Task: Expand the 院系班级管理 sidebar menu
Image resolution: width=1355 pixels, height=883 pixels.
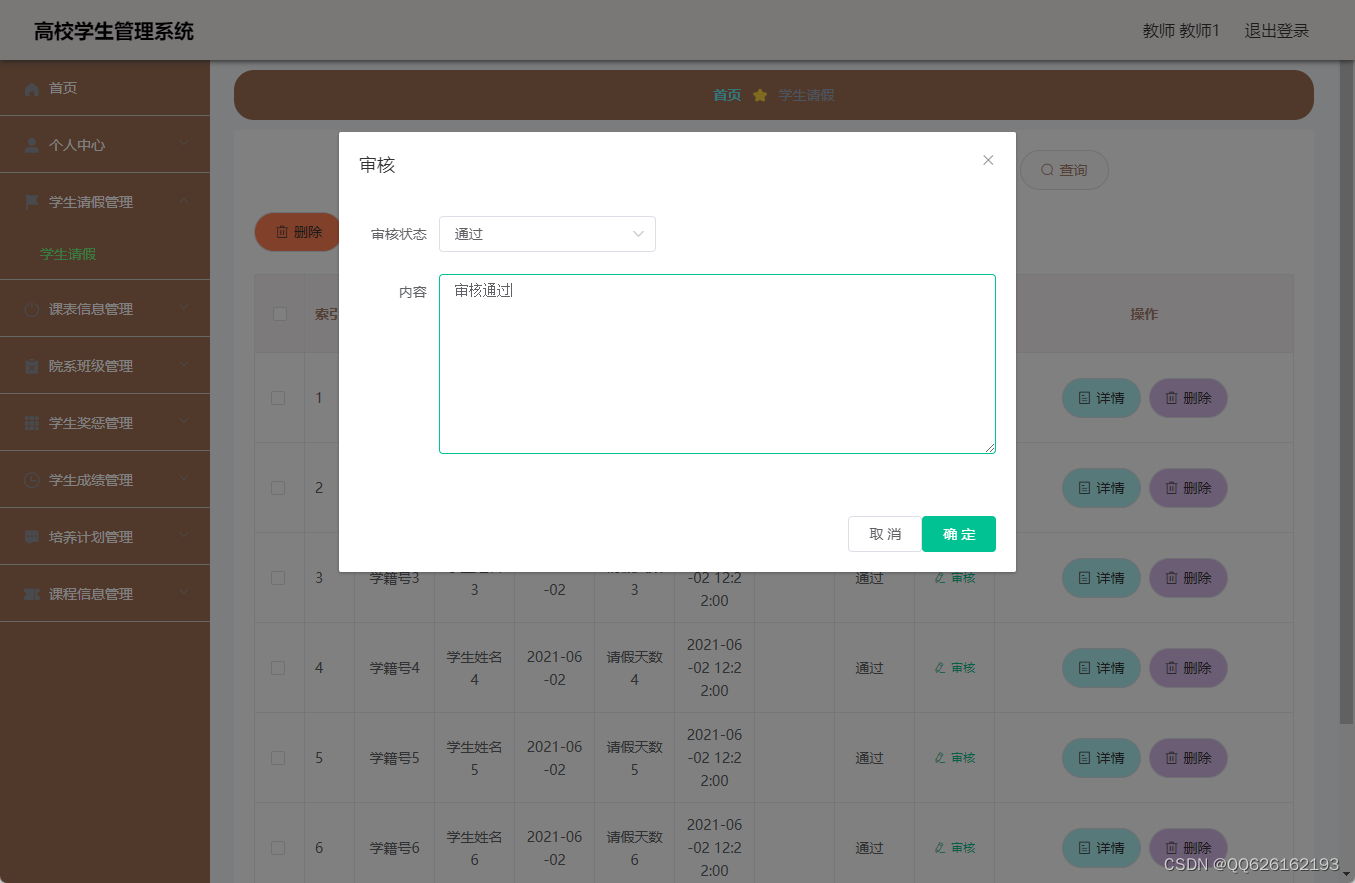Action: [105, 366]
